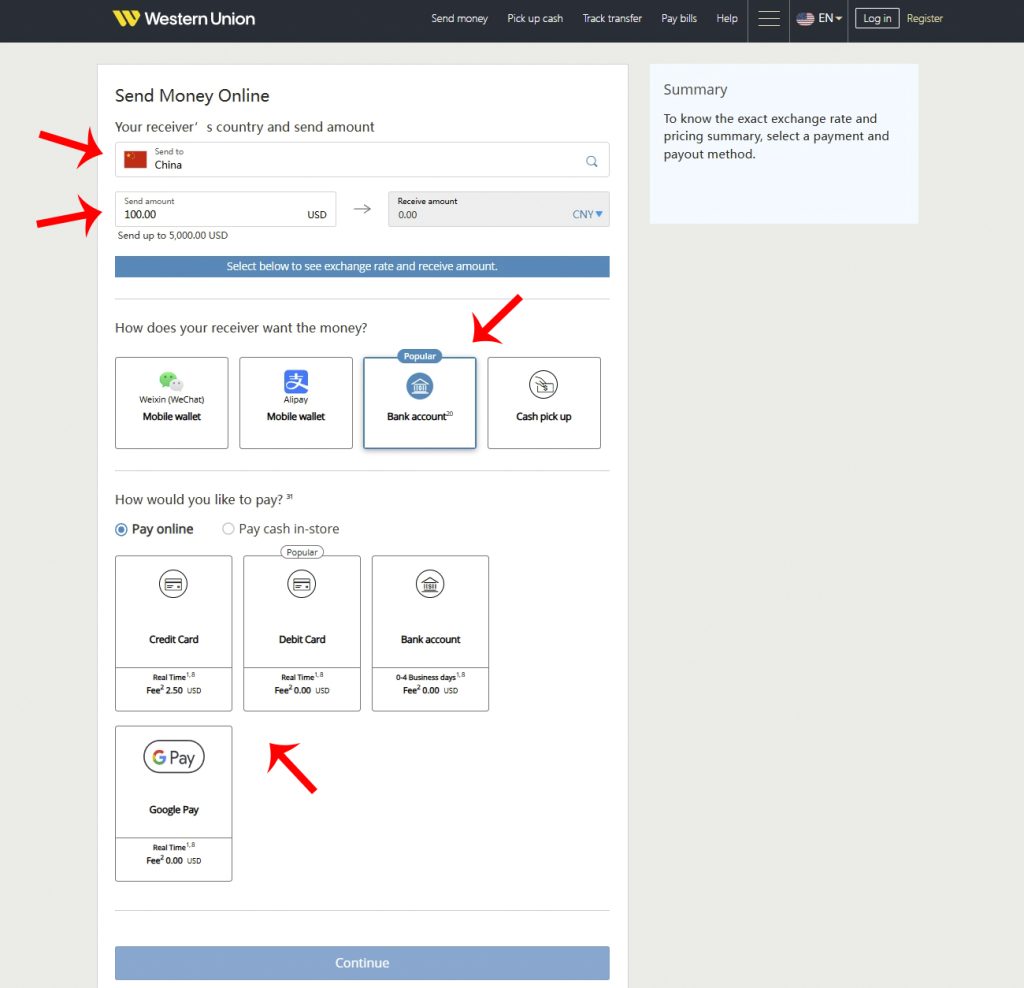1024x988 pixels.
Task: Open Track transfer in the navigation
Action: click(612, 18)
